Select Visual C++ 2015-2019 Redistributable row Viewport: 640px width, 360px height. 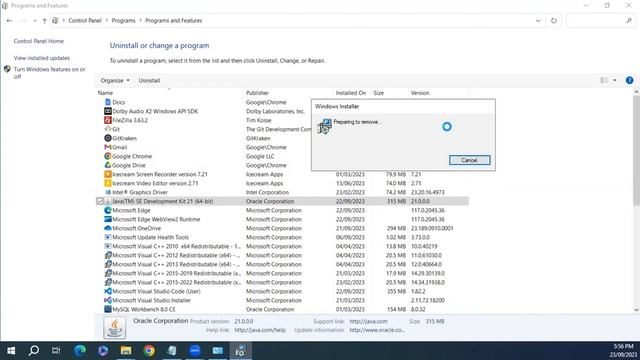[282, 273]
